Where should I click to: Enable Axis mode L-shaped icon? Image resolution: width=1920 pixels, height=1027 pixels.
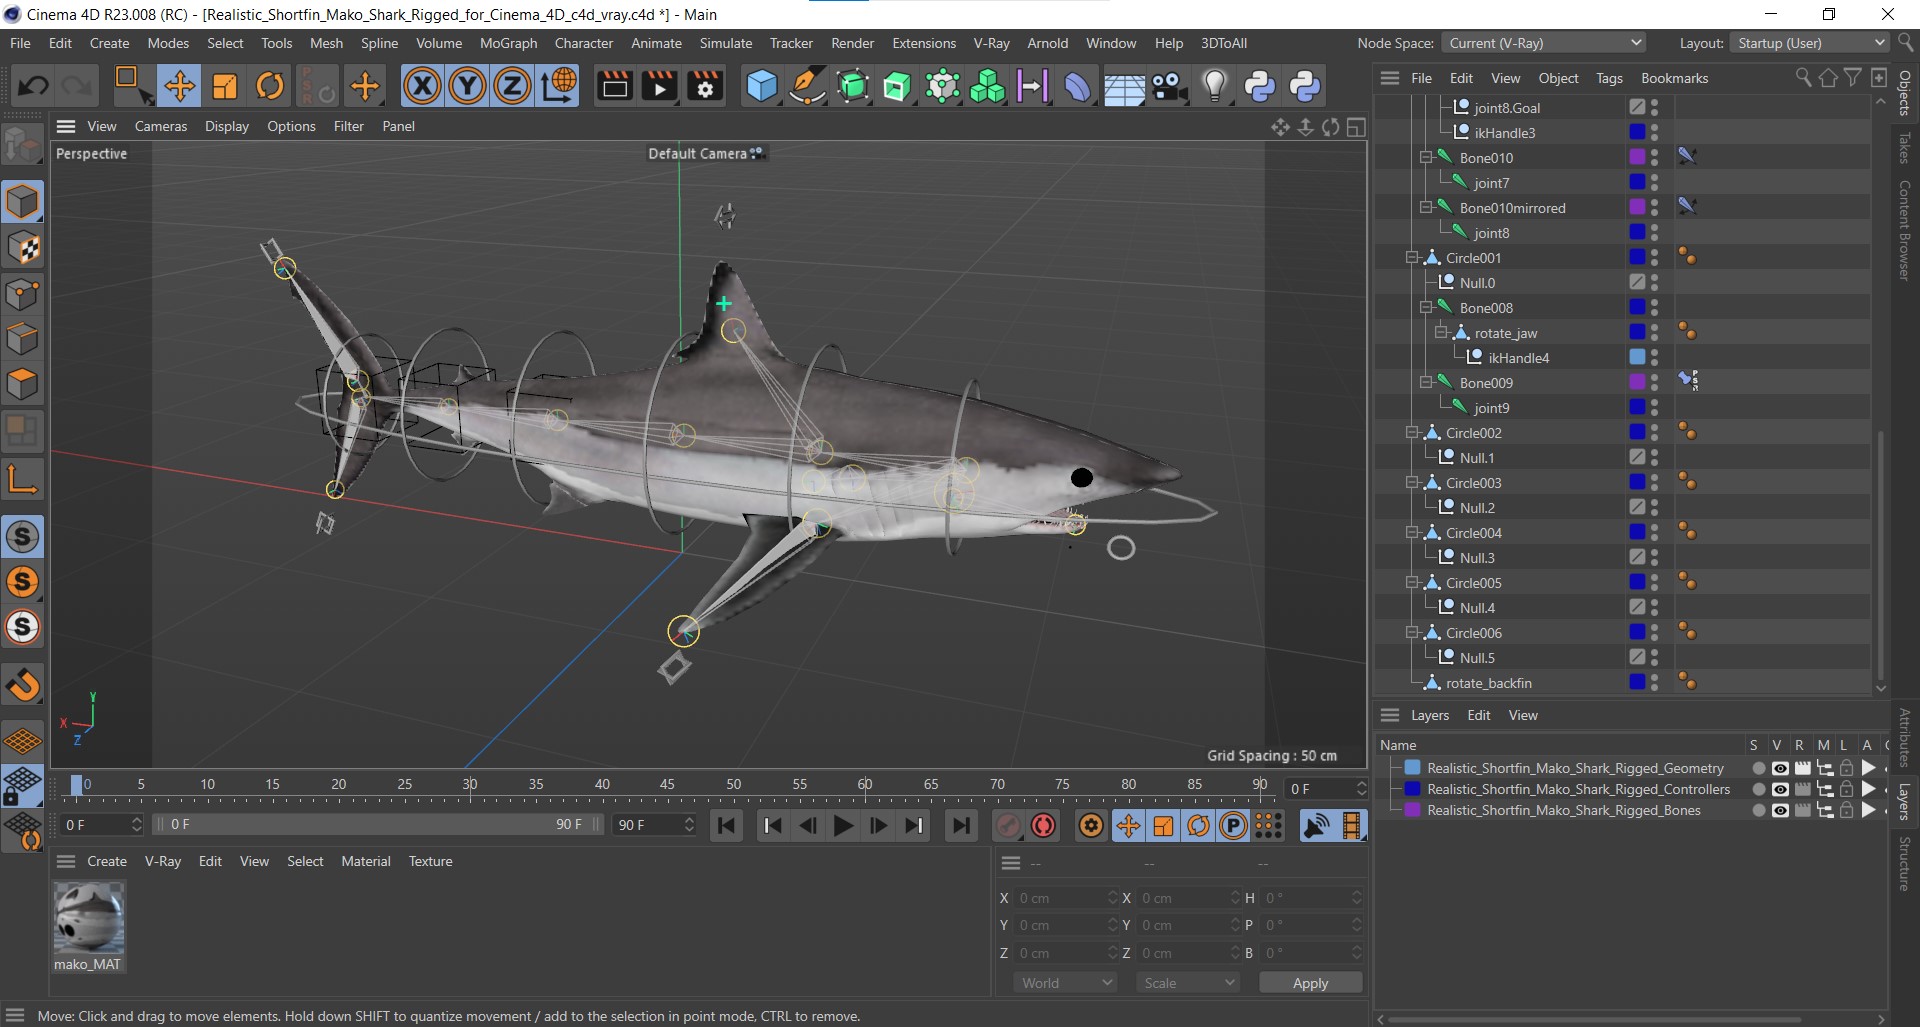[22, 478]
